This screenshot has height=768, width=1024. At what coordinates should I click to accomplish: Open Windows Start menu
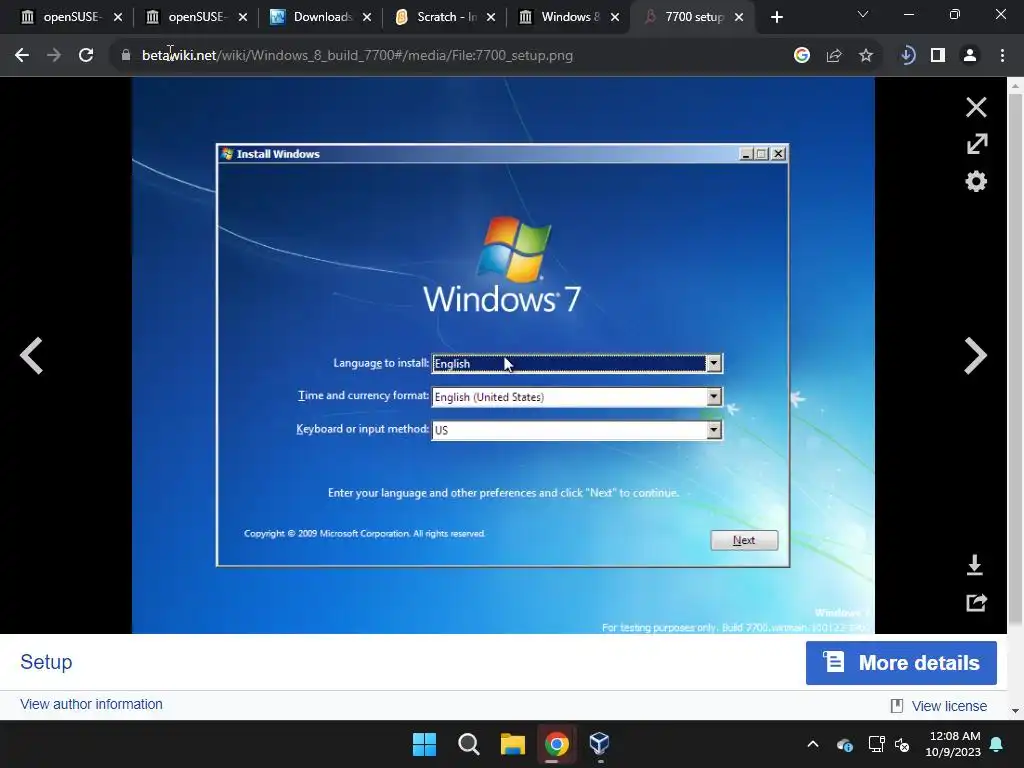(x=424, y=744)
